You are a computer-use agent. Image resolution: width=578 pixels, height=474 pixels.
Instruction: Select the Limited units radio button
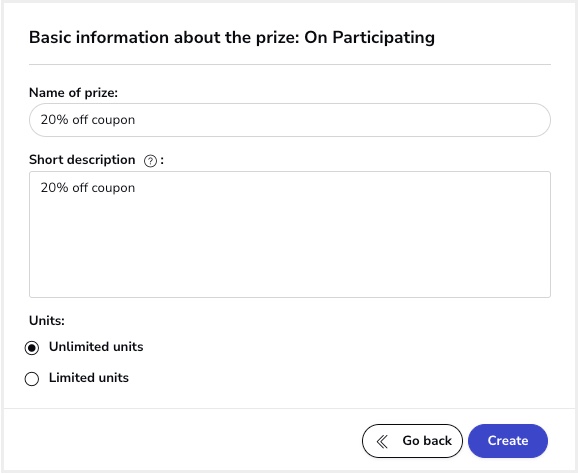coord(32,379)
